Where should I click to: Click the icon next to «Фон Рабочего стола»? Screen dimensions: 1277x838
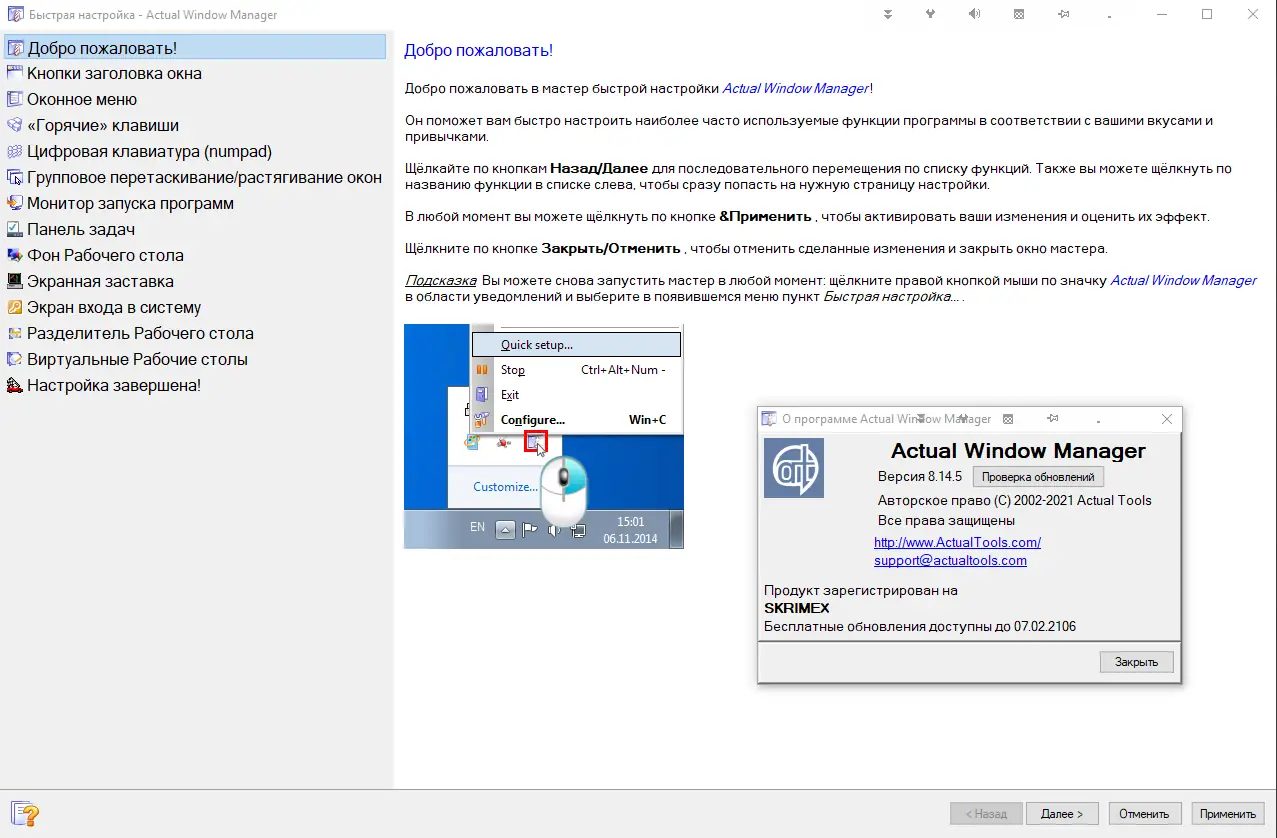(14, 255)
